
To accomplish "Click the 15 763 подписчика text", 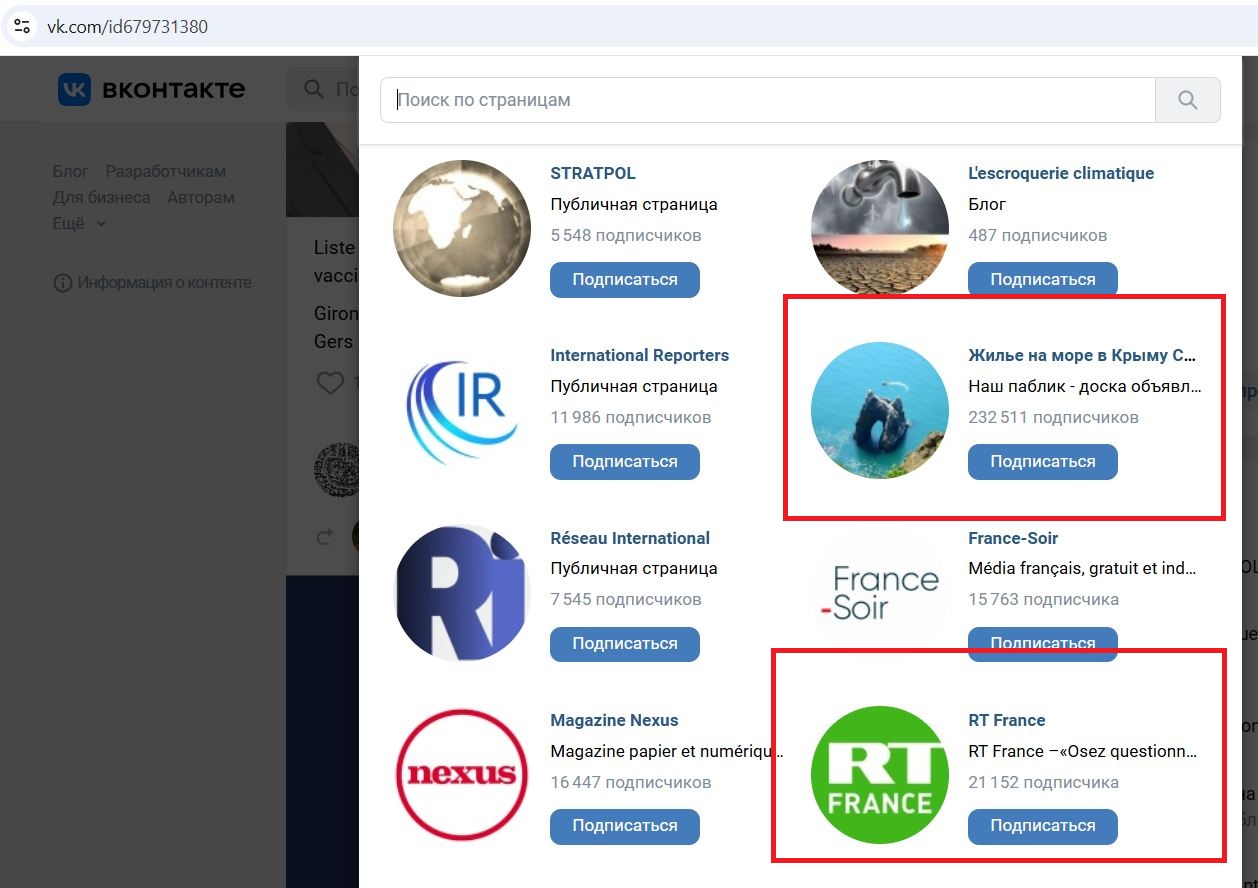I will (1043, 600).
